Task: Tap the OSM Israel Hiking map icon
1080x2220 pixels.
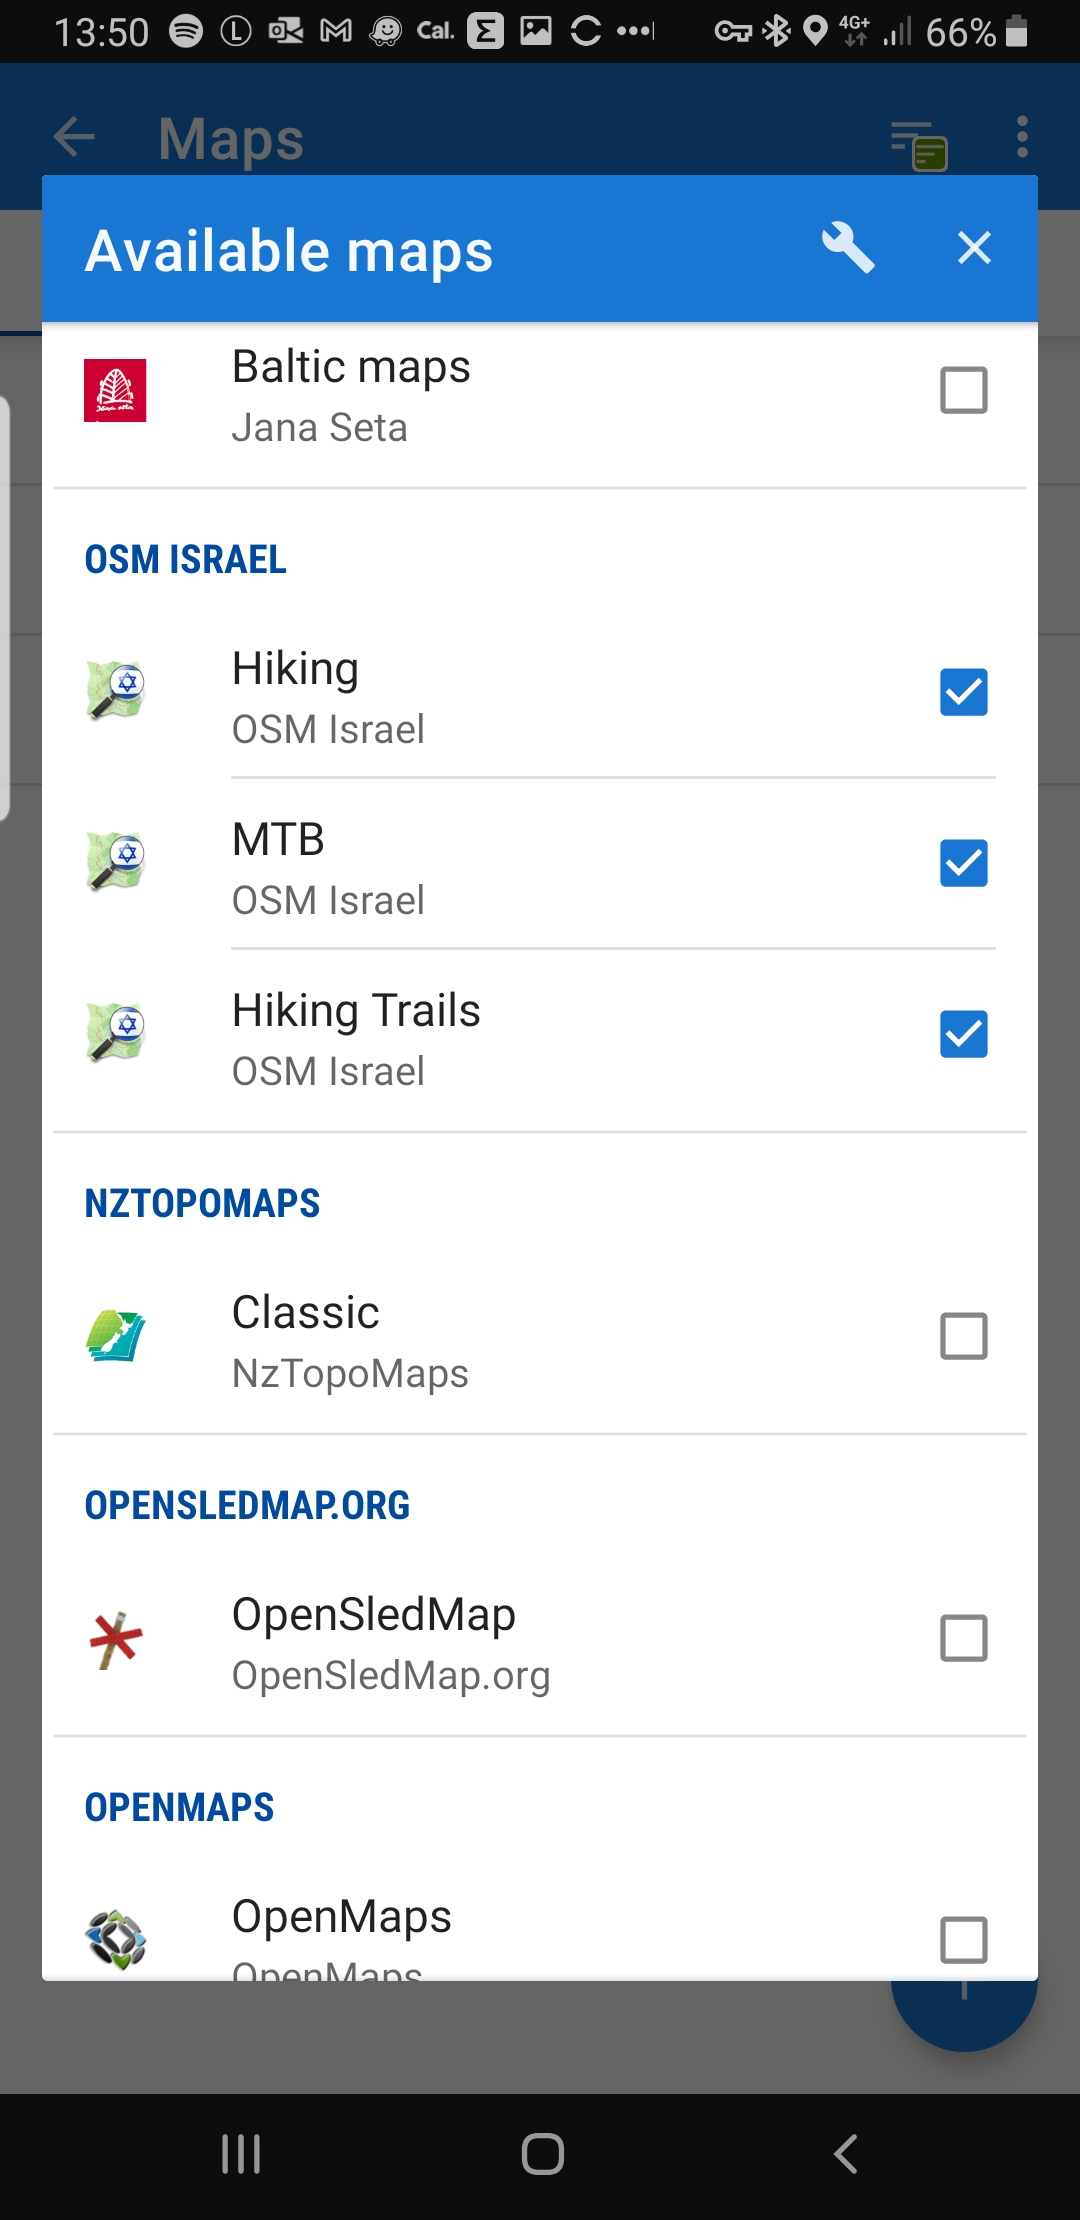Action: click(x=116, y=691)
